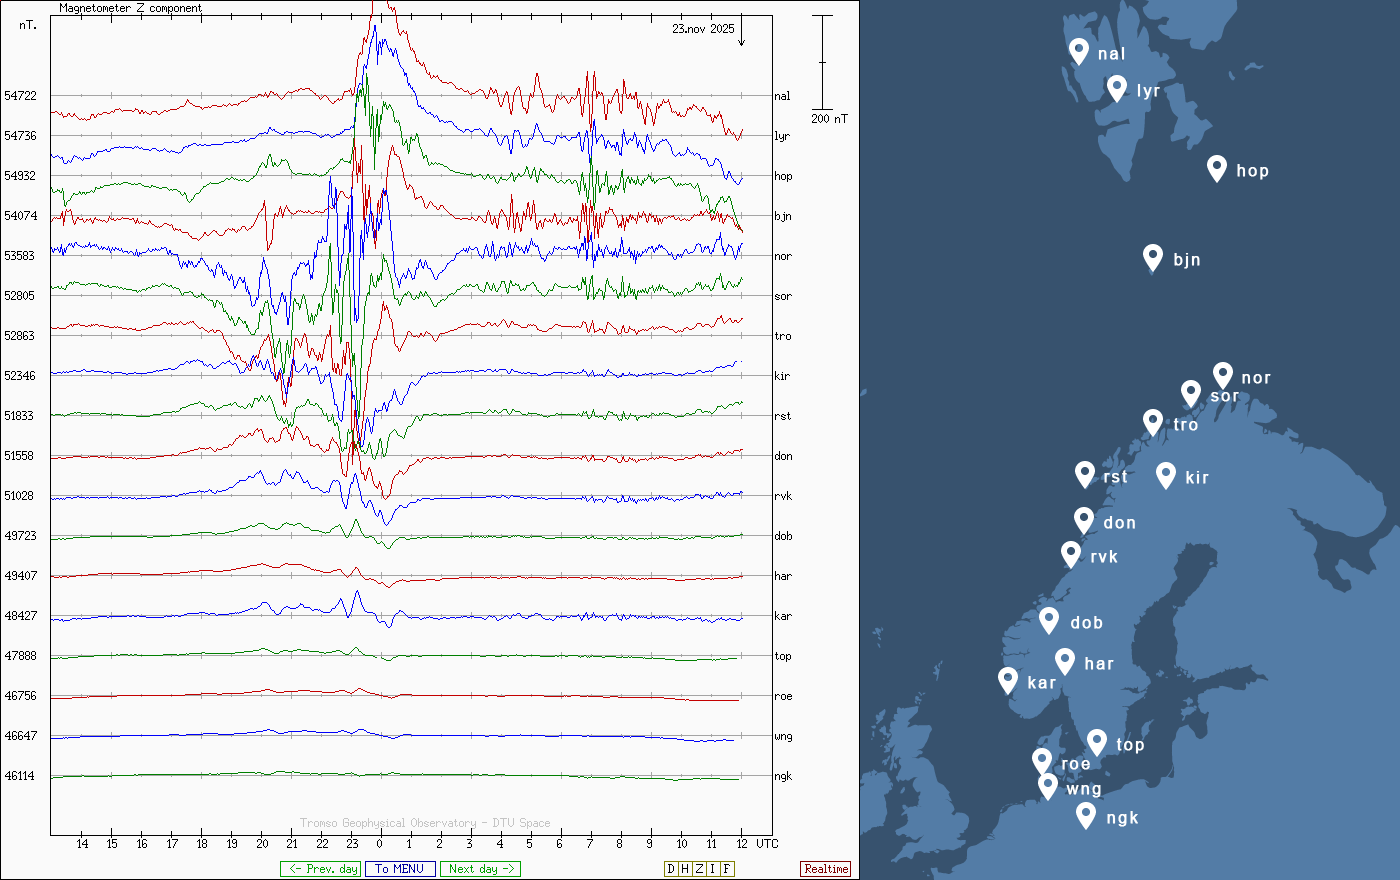Click the nor station map pin
The width and height of the screenshot is (1400, 880).
tap(1222, 375)
